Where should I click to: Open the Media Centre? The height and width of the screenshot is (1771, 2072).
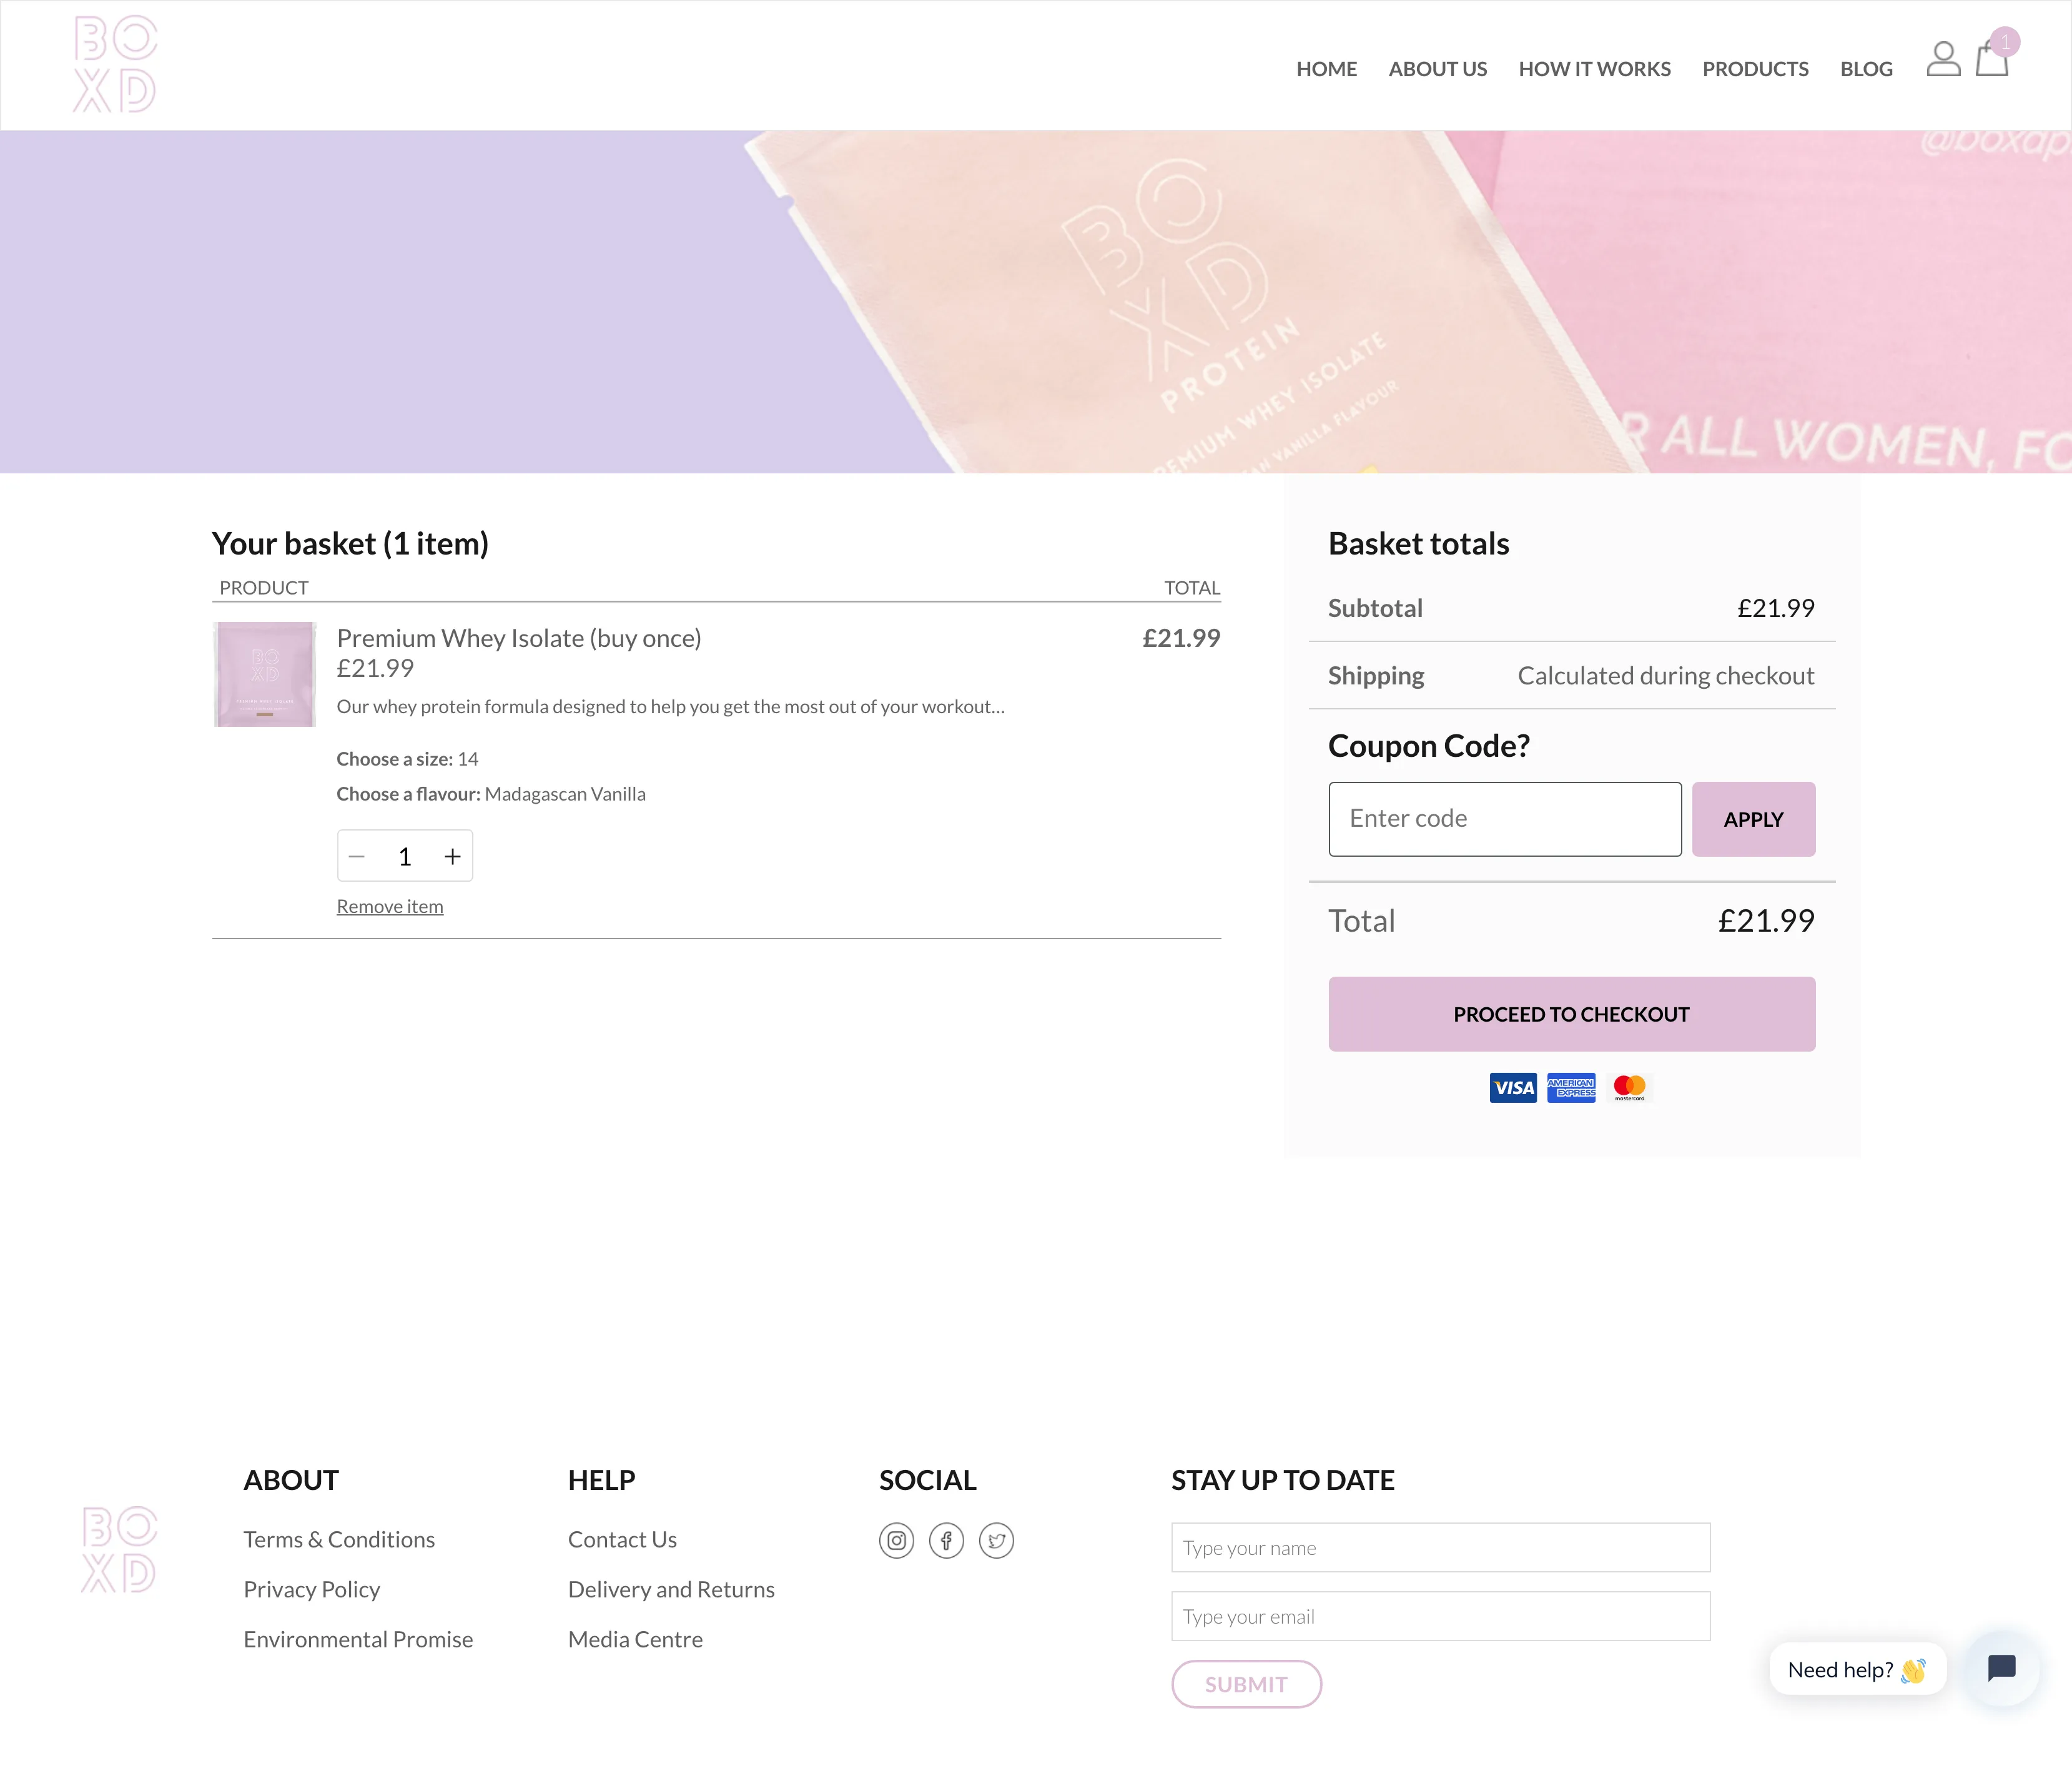[635, 1639]
